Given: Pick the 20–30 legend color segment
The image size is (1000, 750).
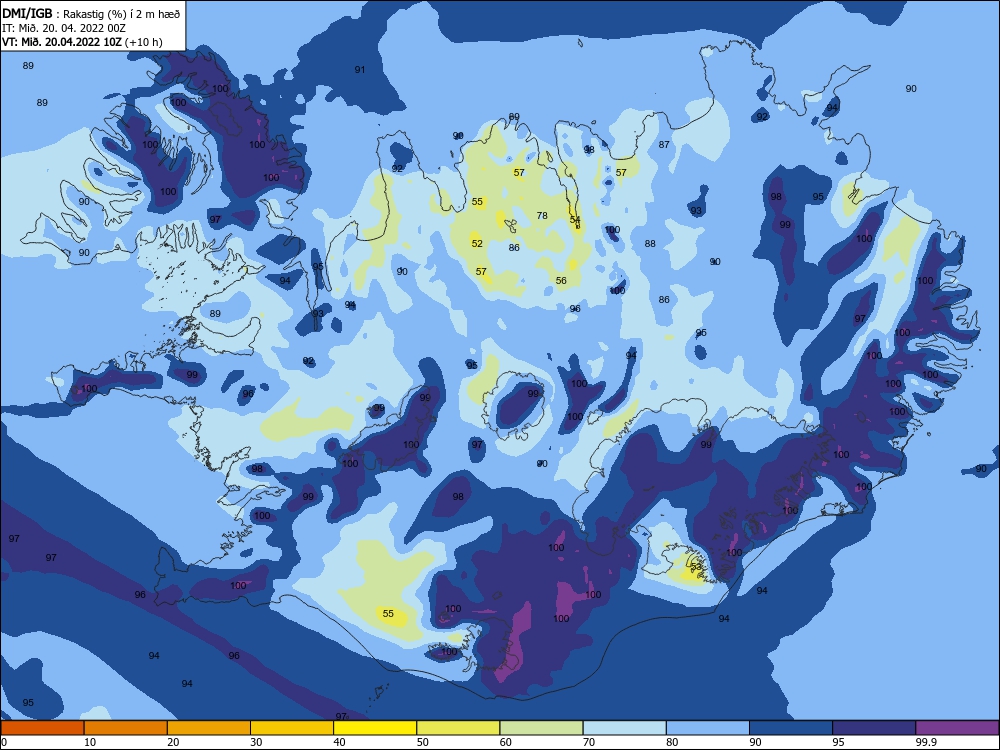Looking at the screenshot, I should [x=209, y=728].
